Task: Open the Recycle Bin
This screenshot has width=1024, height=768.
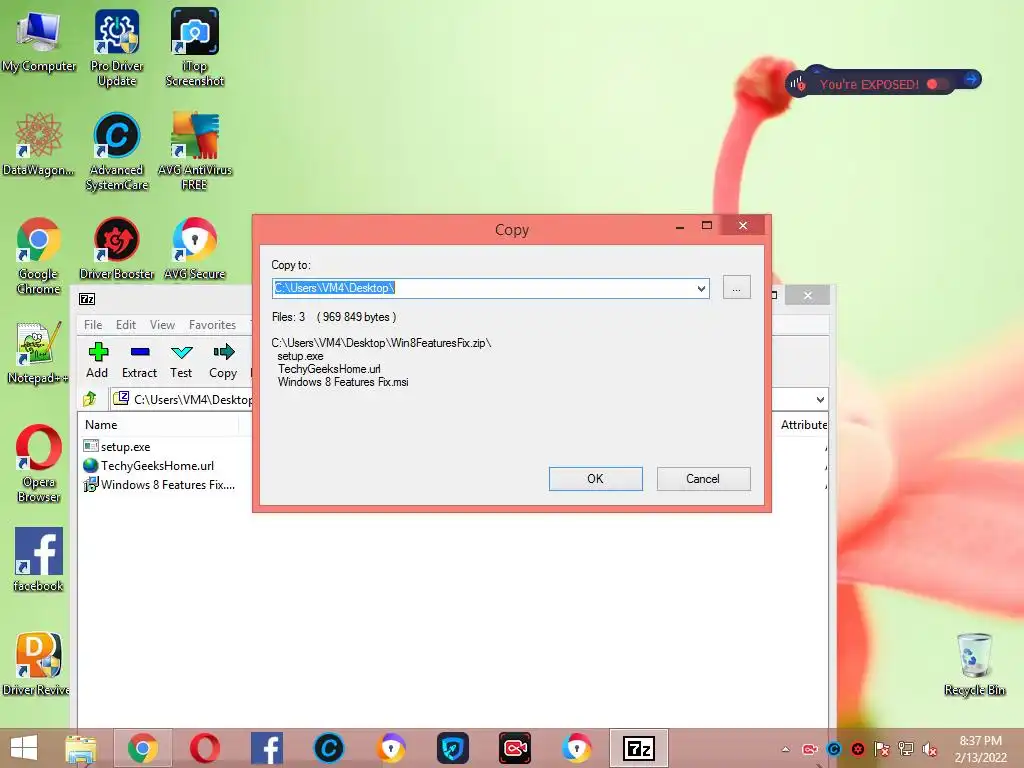Action: pyautogui.click(x=974, y=664)
